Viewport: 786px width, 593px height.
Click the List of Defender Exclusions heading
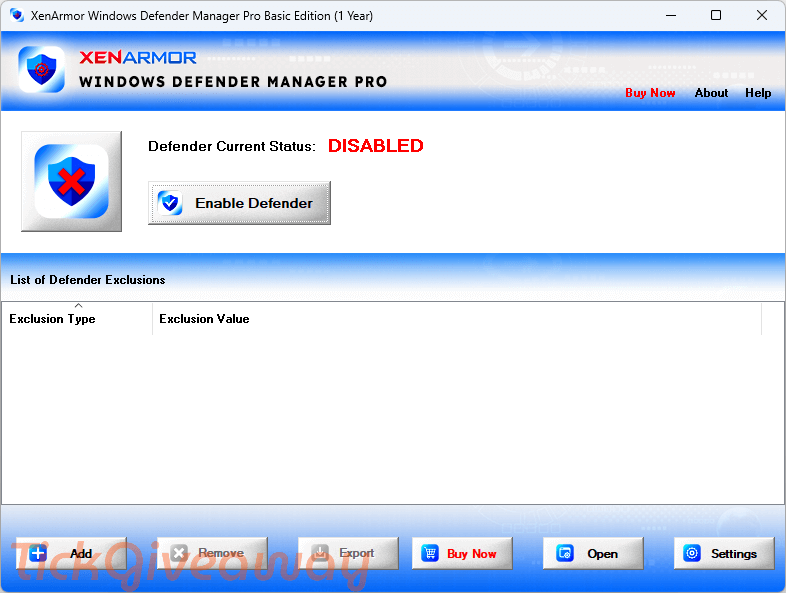[x=88, y=280]
